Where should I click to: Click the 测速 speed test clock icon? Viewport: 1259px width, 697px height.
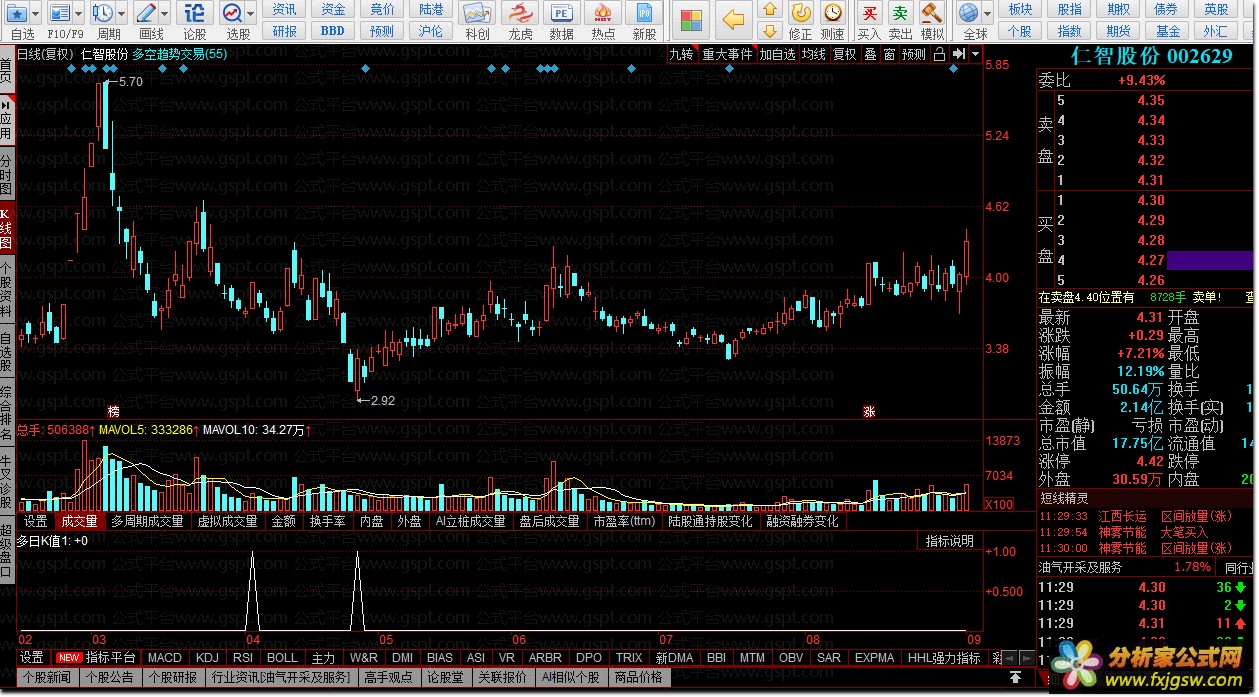(833, 13)
